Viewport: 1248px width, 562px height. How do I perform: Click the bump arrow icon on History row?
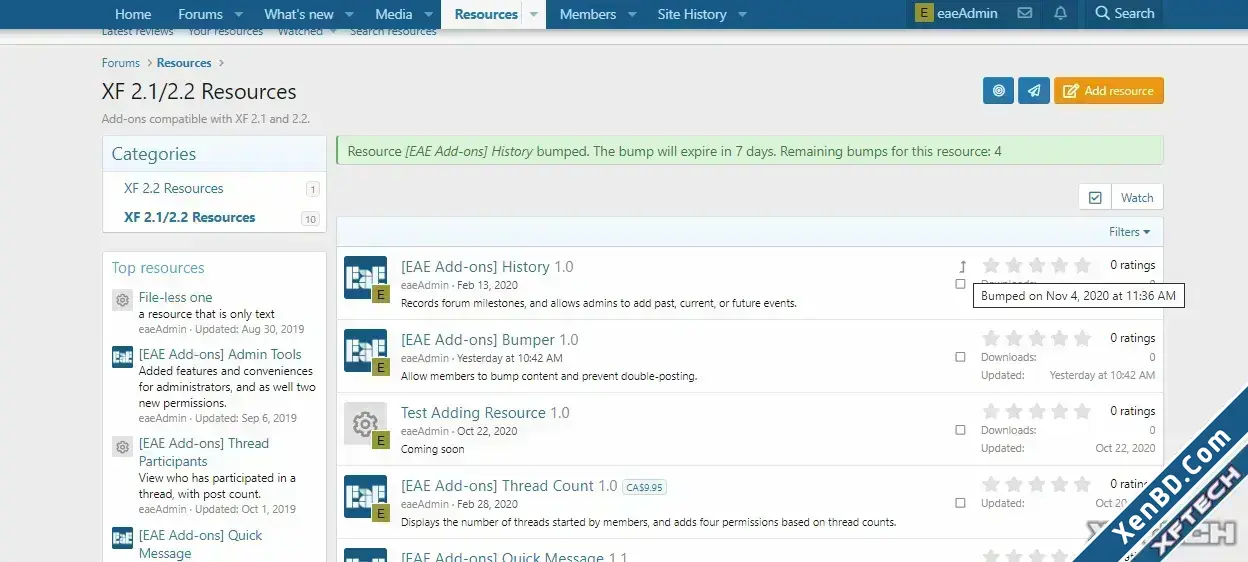(x=962, y=266)
